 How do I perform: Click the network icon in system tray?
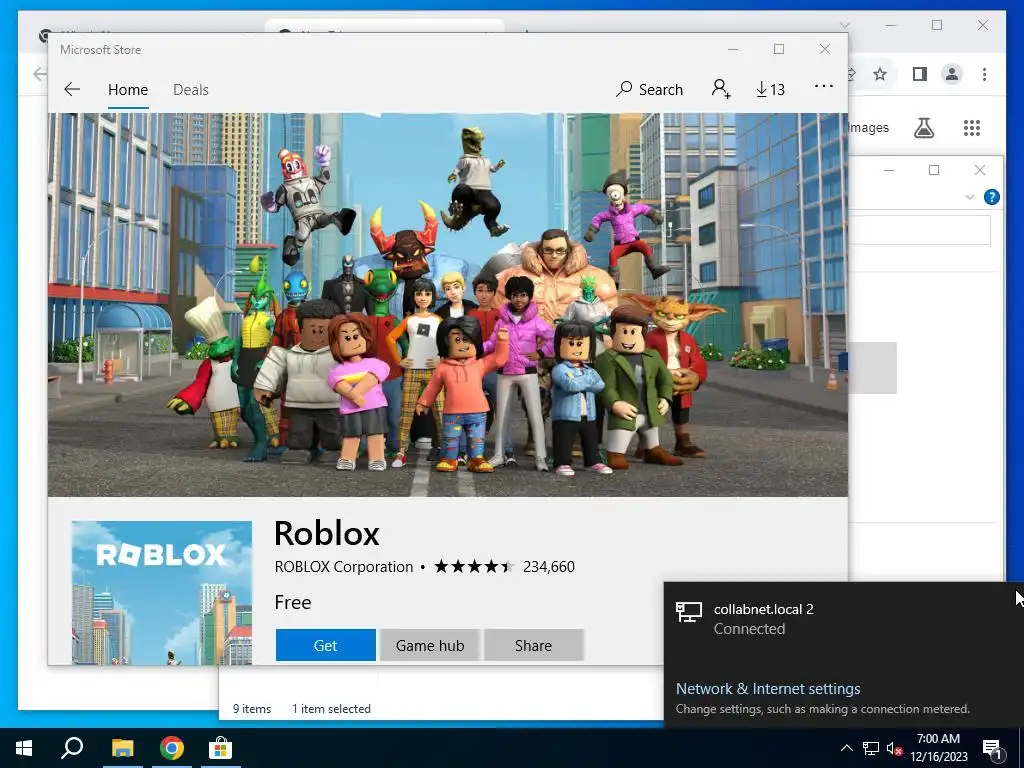pos(871,748)
